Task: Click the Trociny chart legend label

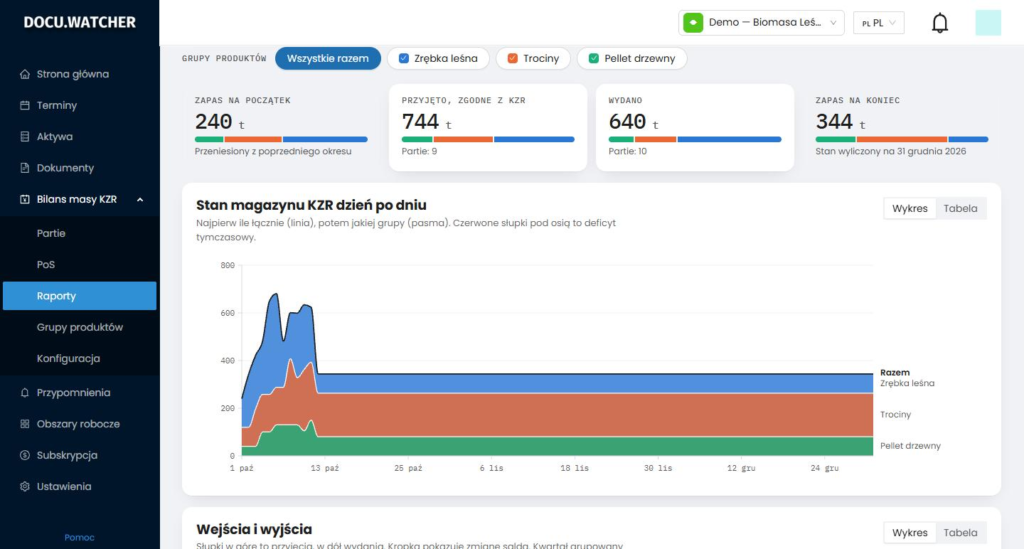Action: 895,415
